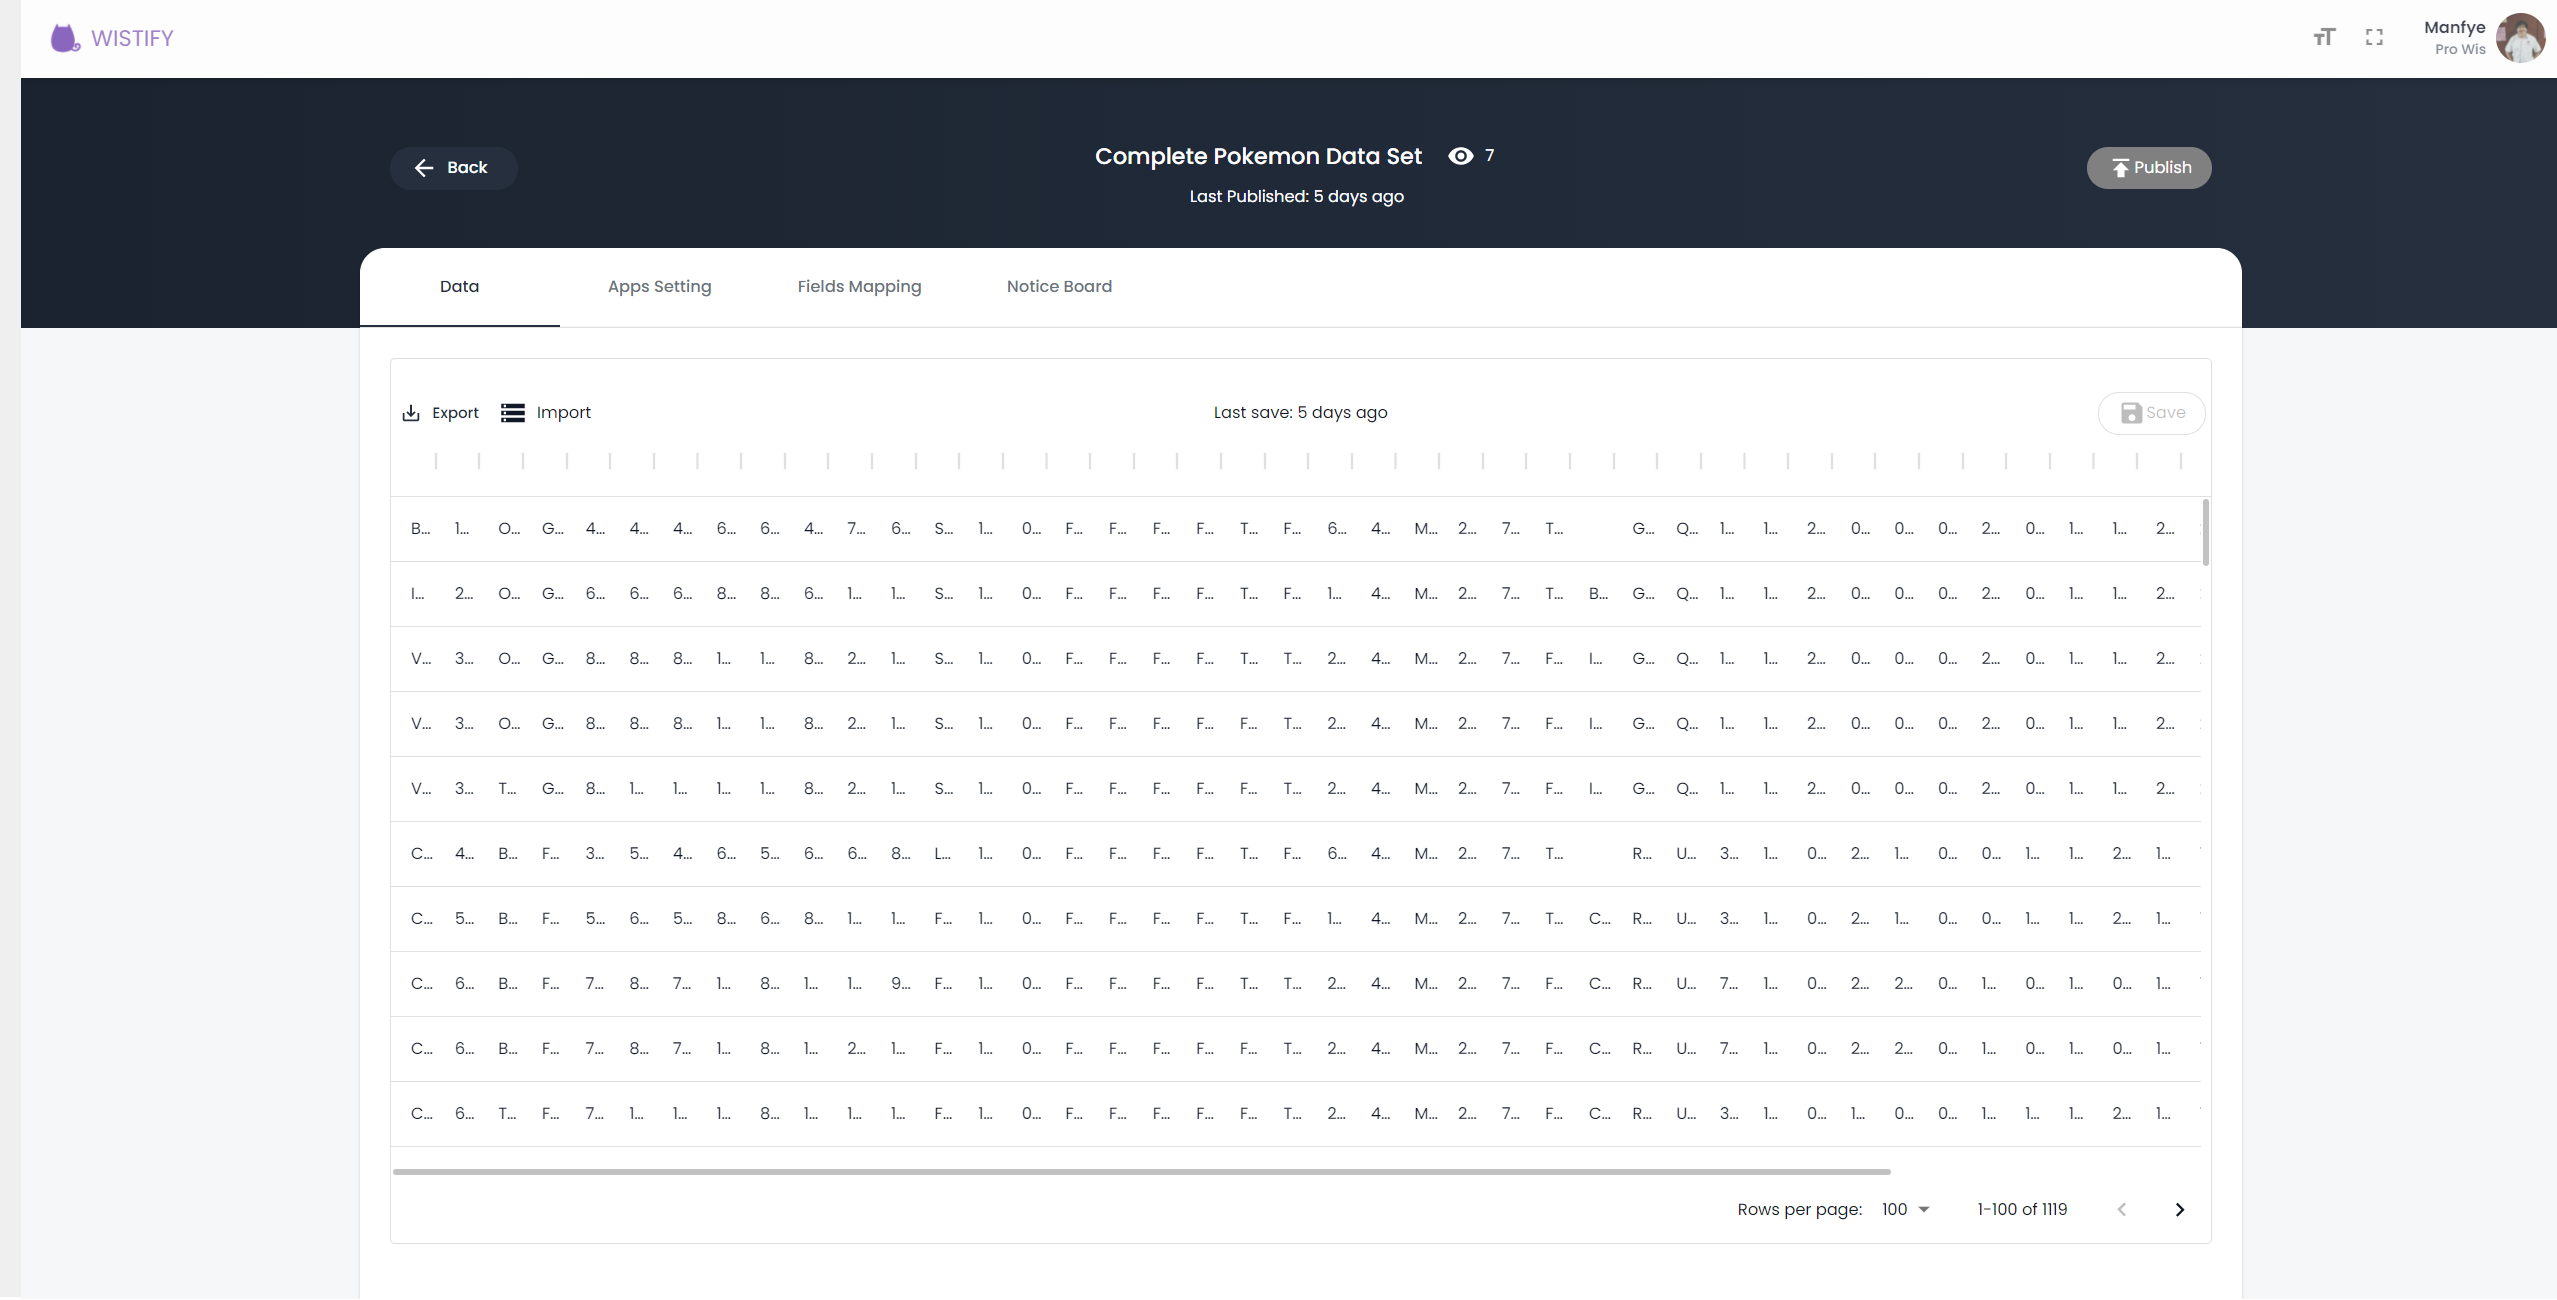The image size is (2557, 1300).
Task: Go to the next page arrow
Action: pyautogui.click(x=2180, y=1210)
